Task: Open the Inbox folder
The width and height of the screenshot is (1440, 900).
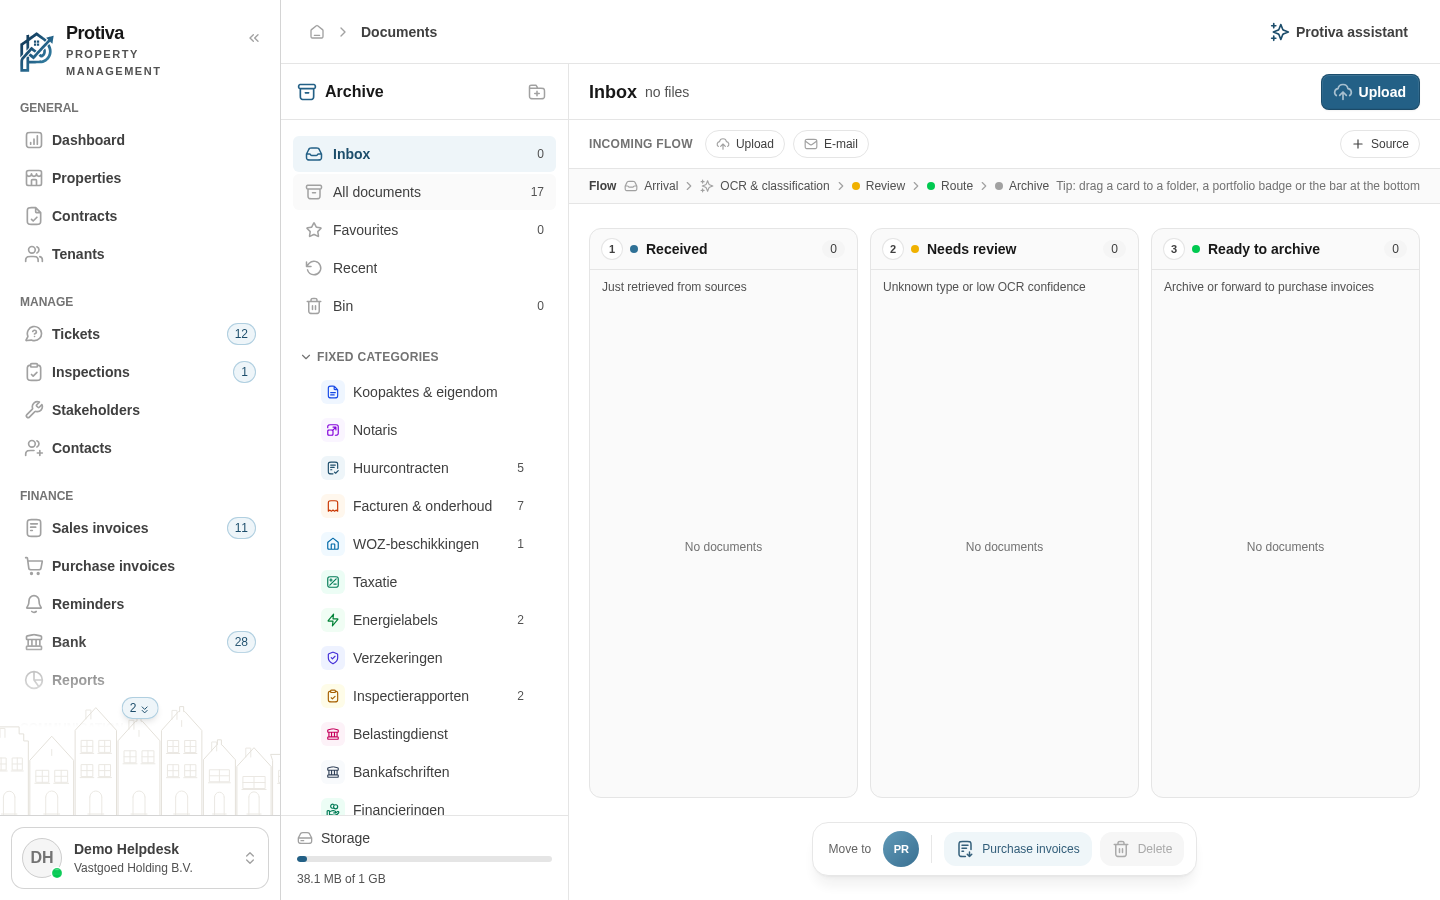Action: (x=424, y=154)
